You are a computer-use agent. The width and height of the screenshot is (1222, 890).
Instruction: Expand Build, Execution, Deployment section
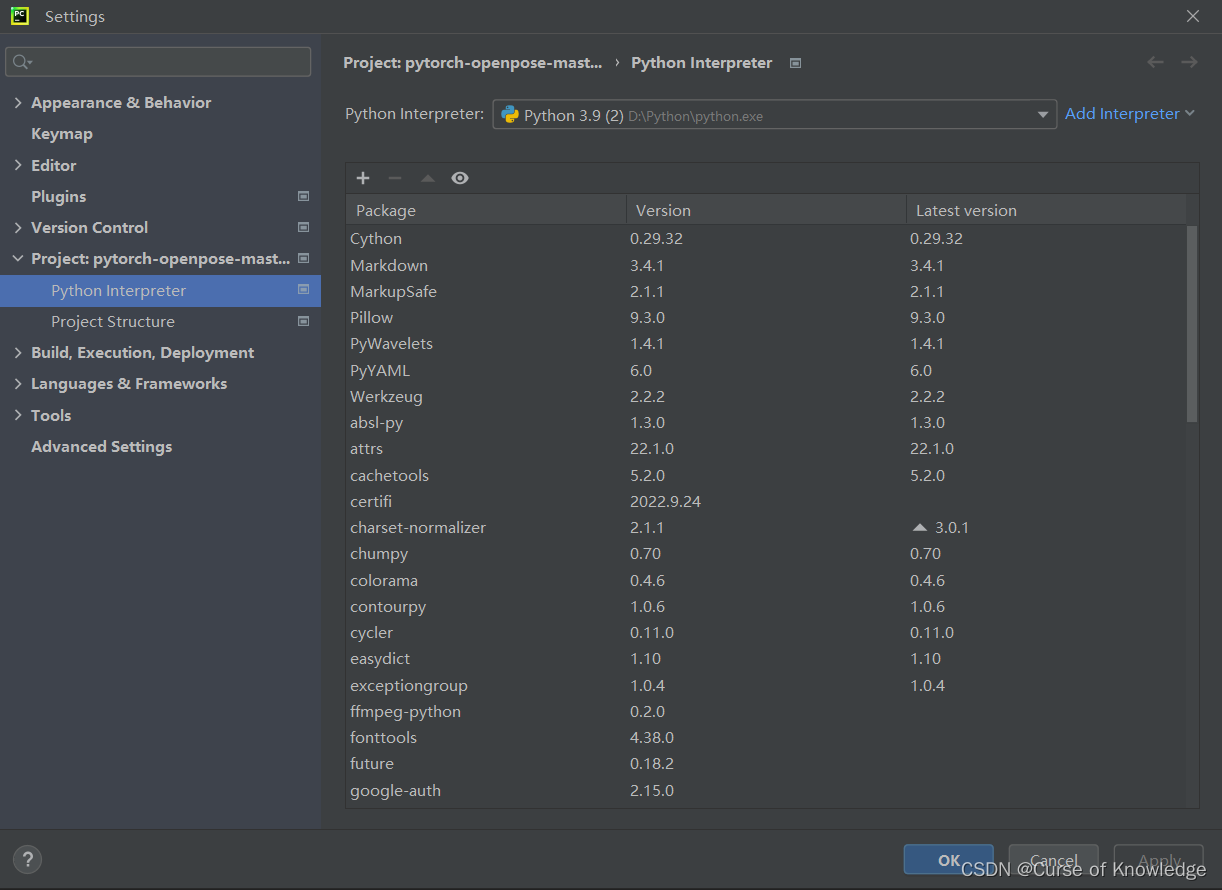[18, 352]
